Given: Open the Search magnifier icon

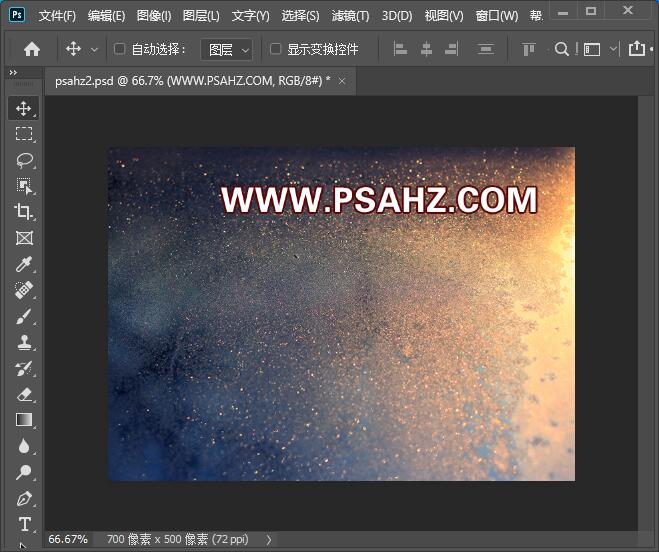Looking at the screenshot, I should [561, 49].
